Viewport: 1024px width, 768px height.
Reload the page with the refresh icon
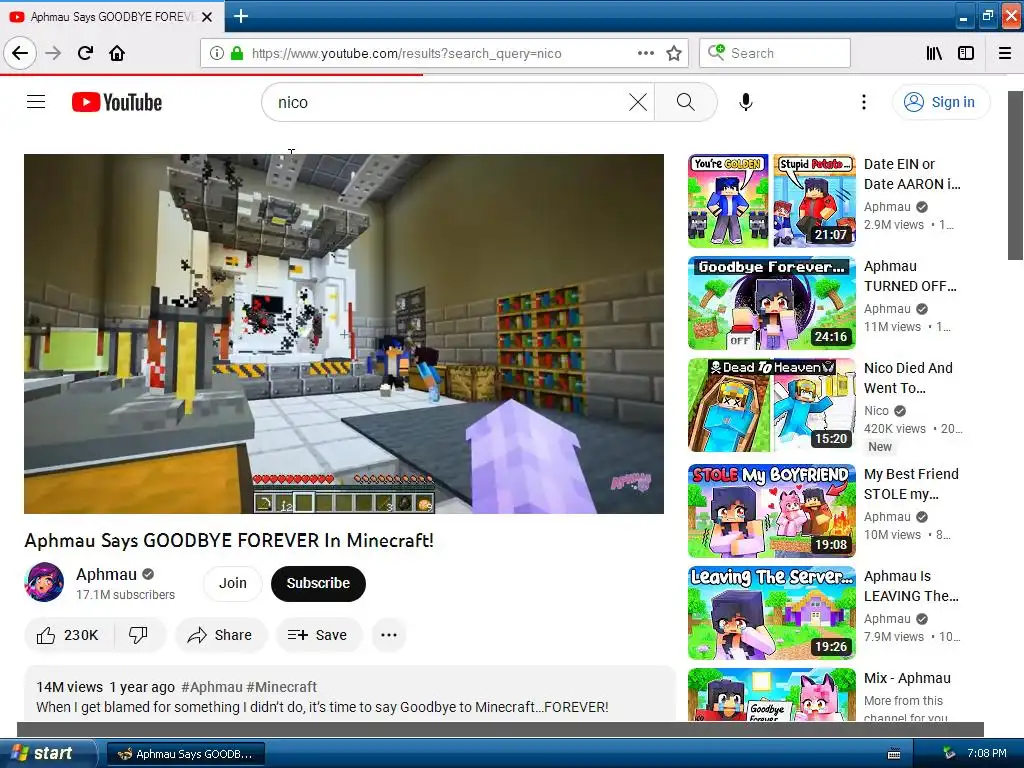(x=85, y=53)
